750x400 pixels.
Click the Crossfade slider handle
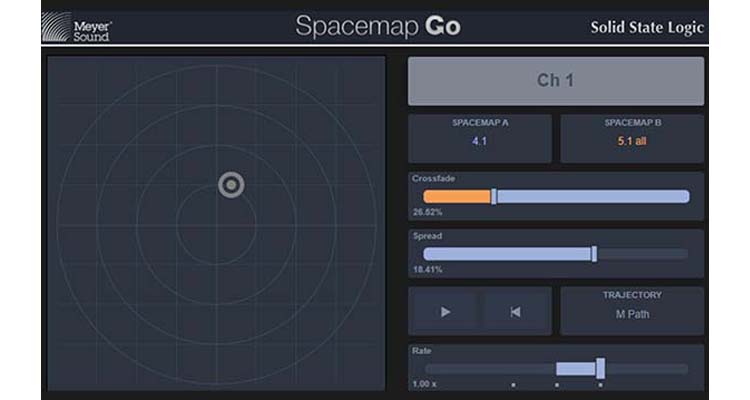(x=494, y=197)
